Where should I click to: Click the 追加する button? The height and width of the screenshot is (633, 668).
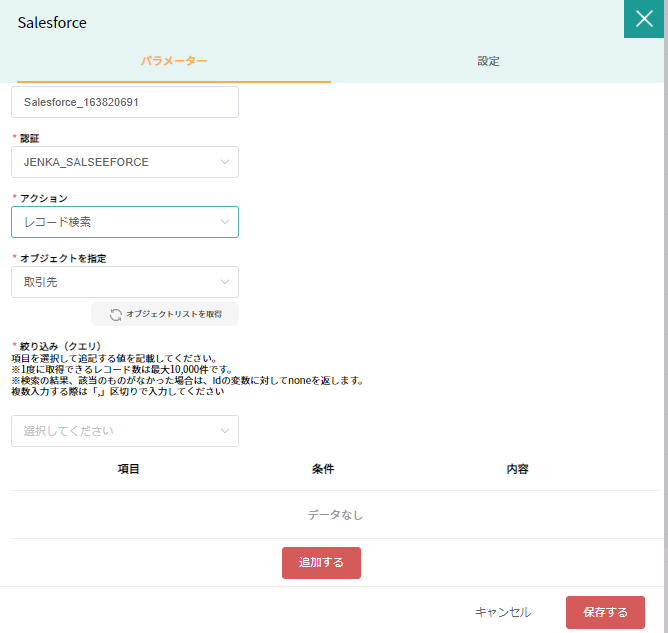pos(321,563)
